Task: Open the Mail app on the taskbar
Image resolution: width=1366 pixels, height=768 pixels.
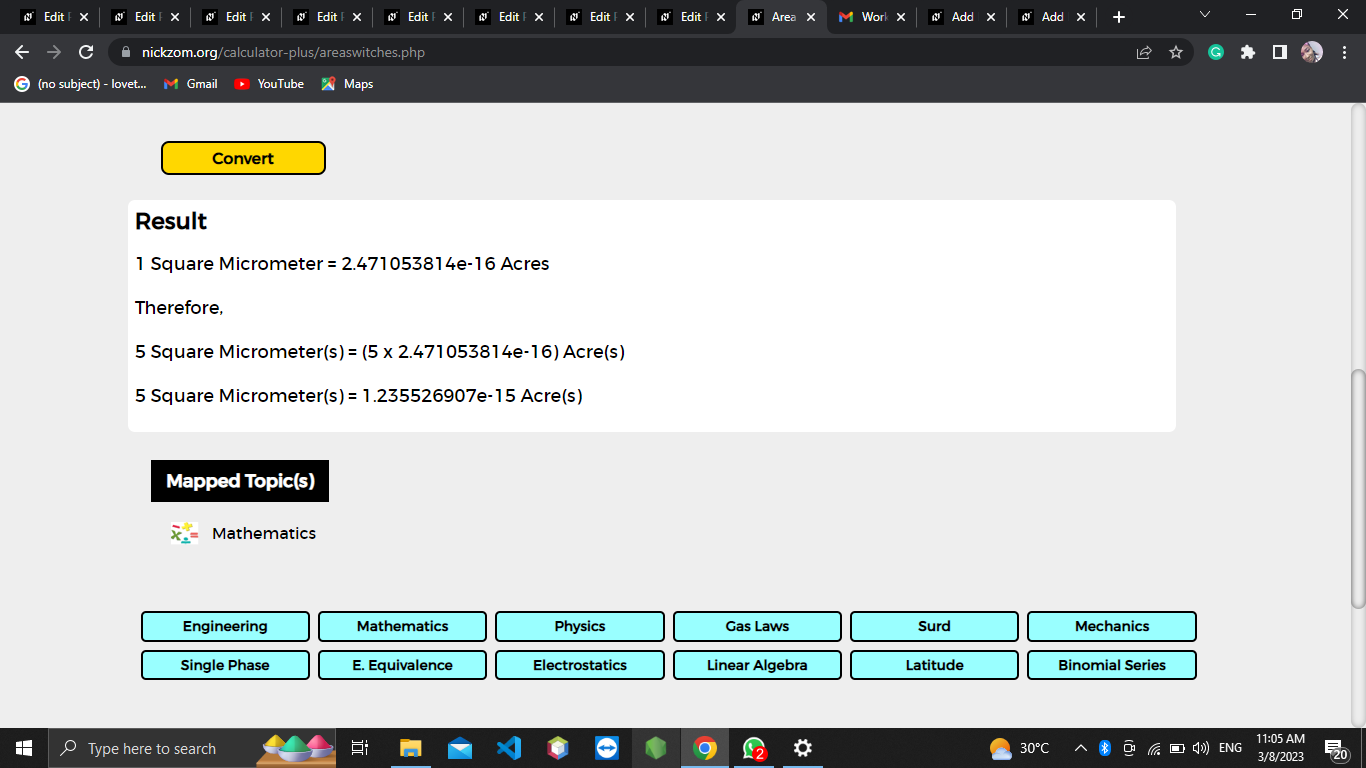Action: (x=460, y=748)
